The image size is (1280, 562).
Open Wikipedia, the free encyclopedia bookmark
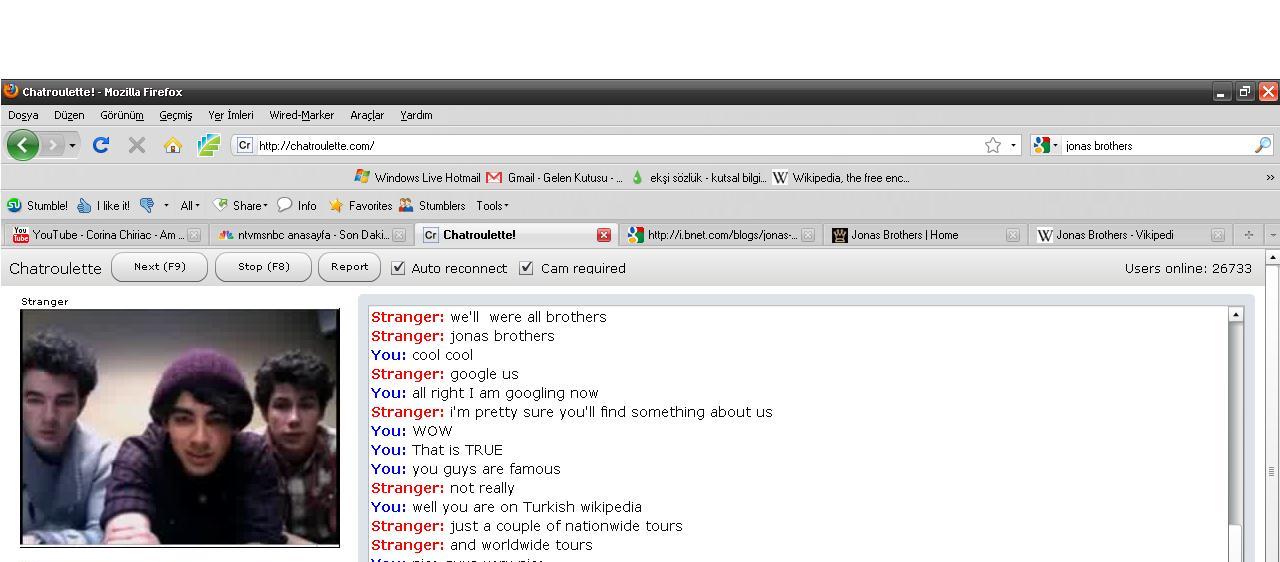(841, 177)
